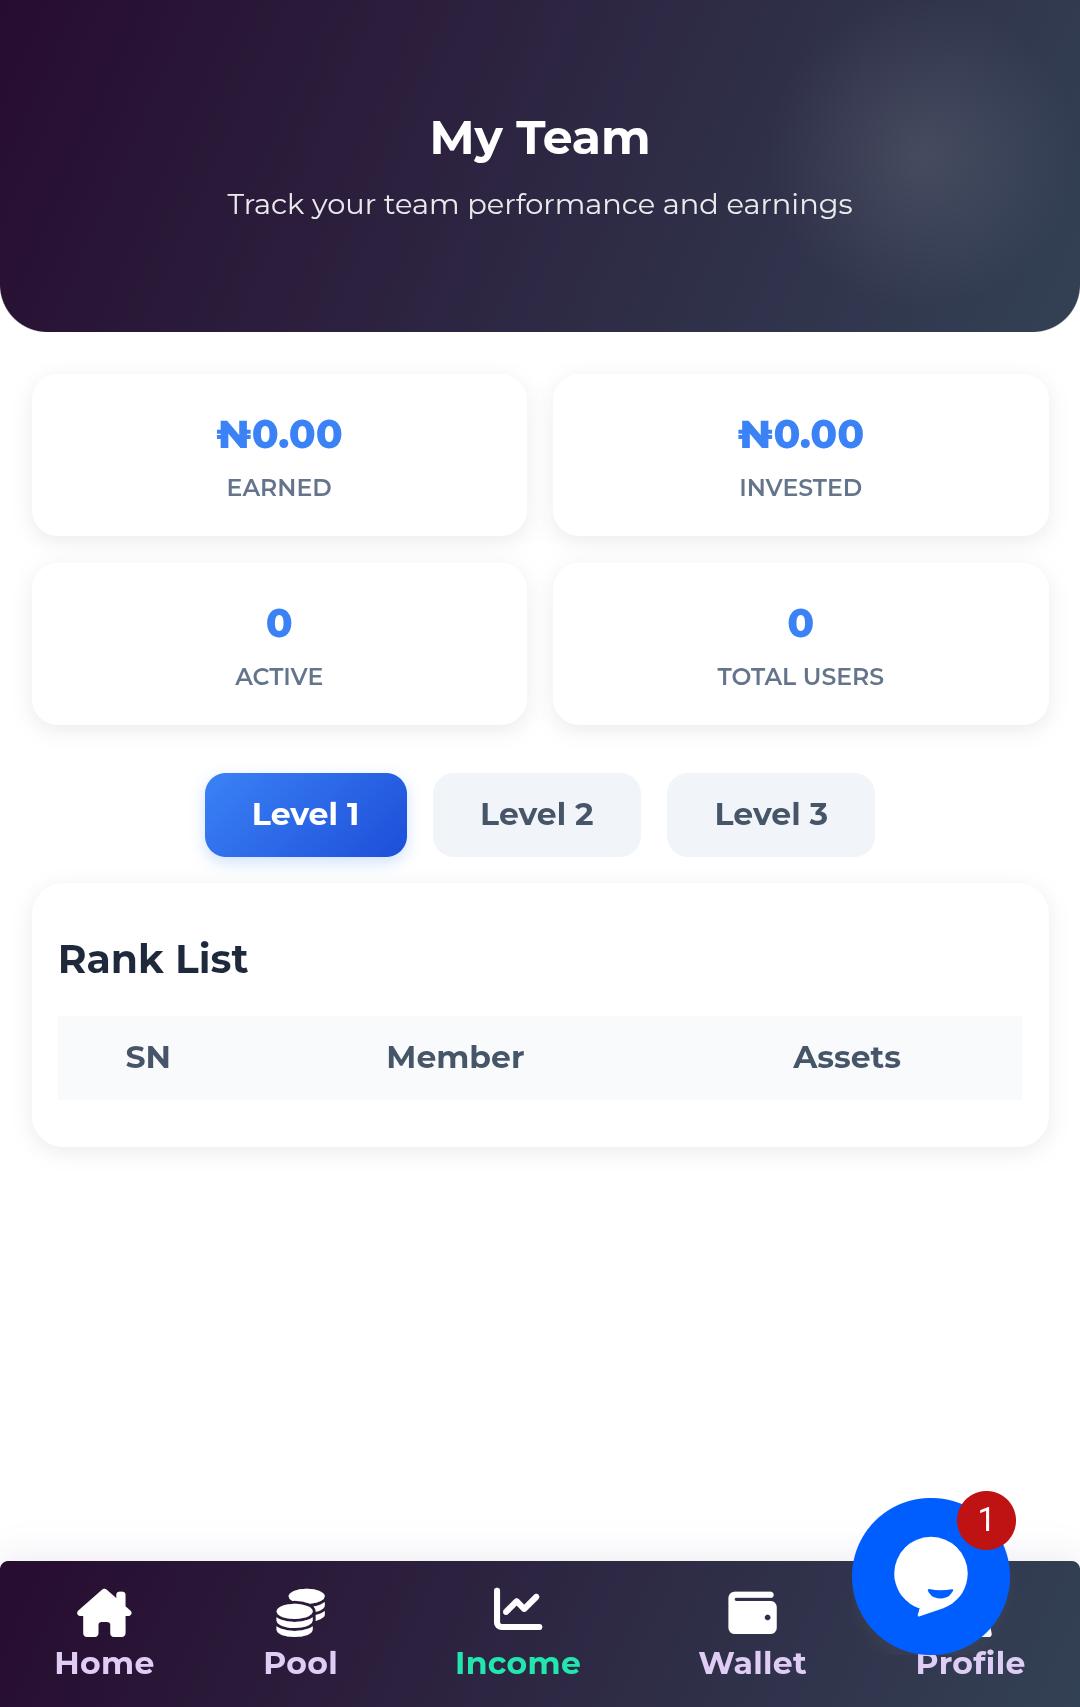Select the Income chart icon
The width and height of the screenshot is (1080, 1707).
(517, 1610)
